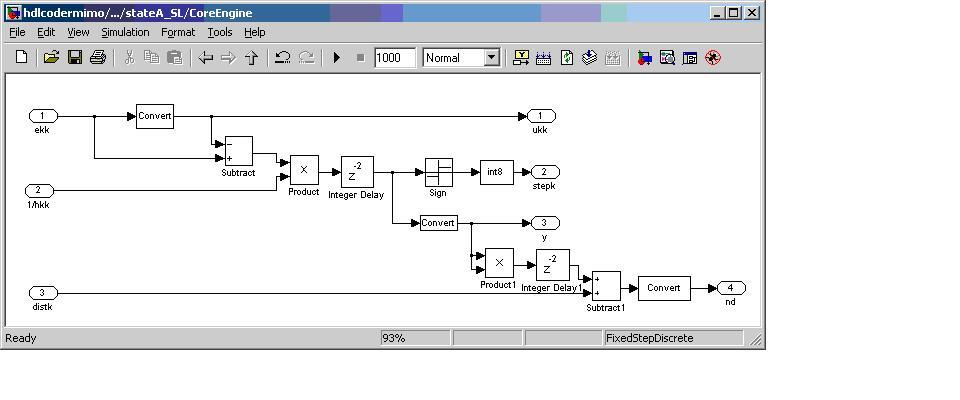Go up to parent system arrow
The width and height of the screenshot is (960, 400).
point(251,58)
